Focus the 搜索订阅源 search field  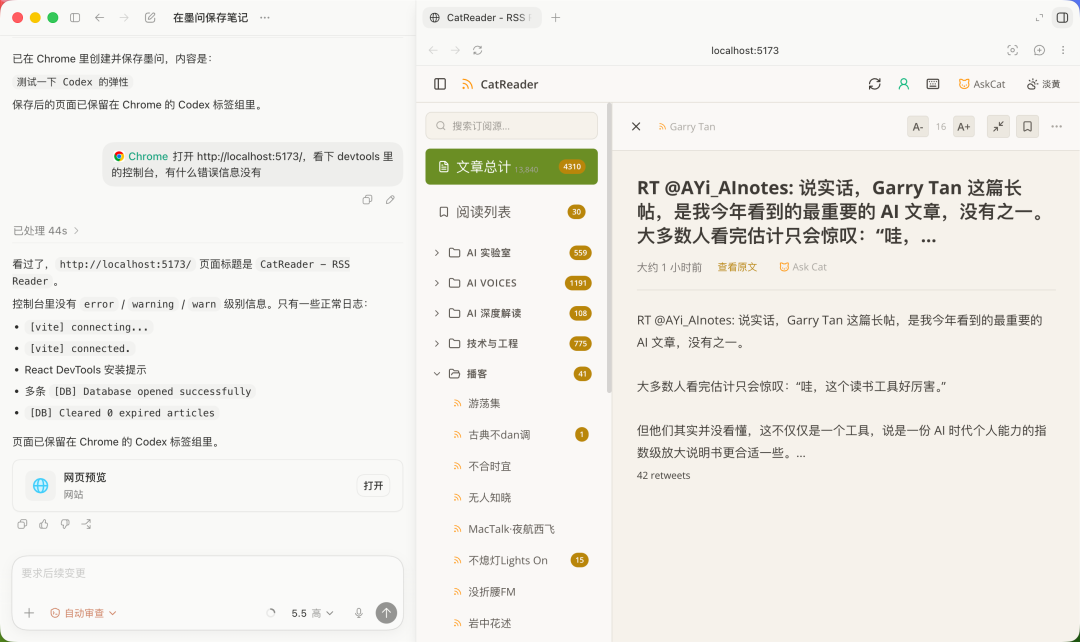click(512, 126)
